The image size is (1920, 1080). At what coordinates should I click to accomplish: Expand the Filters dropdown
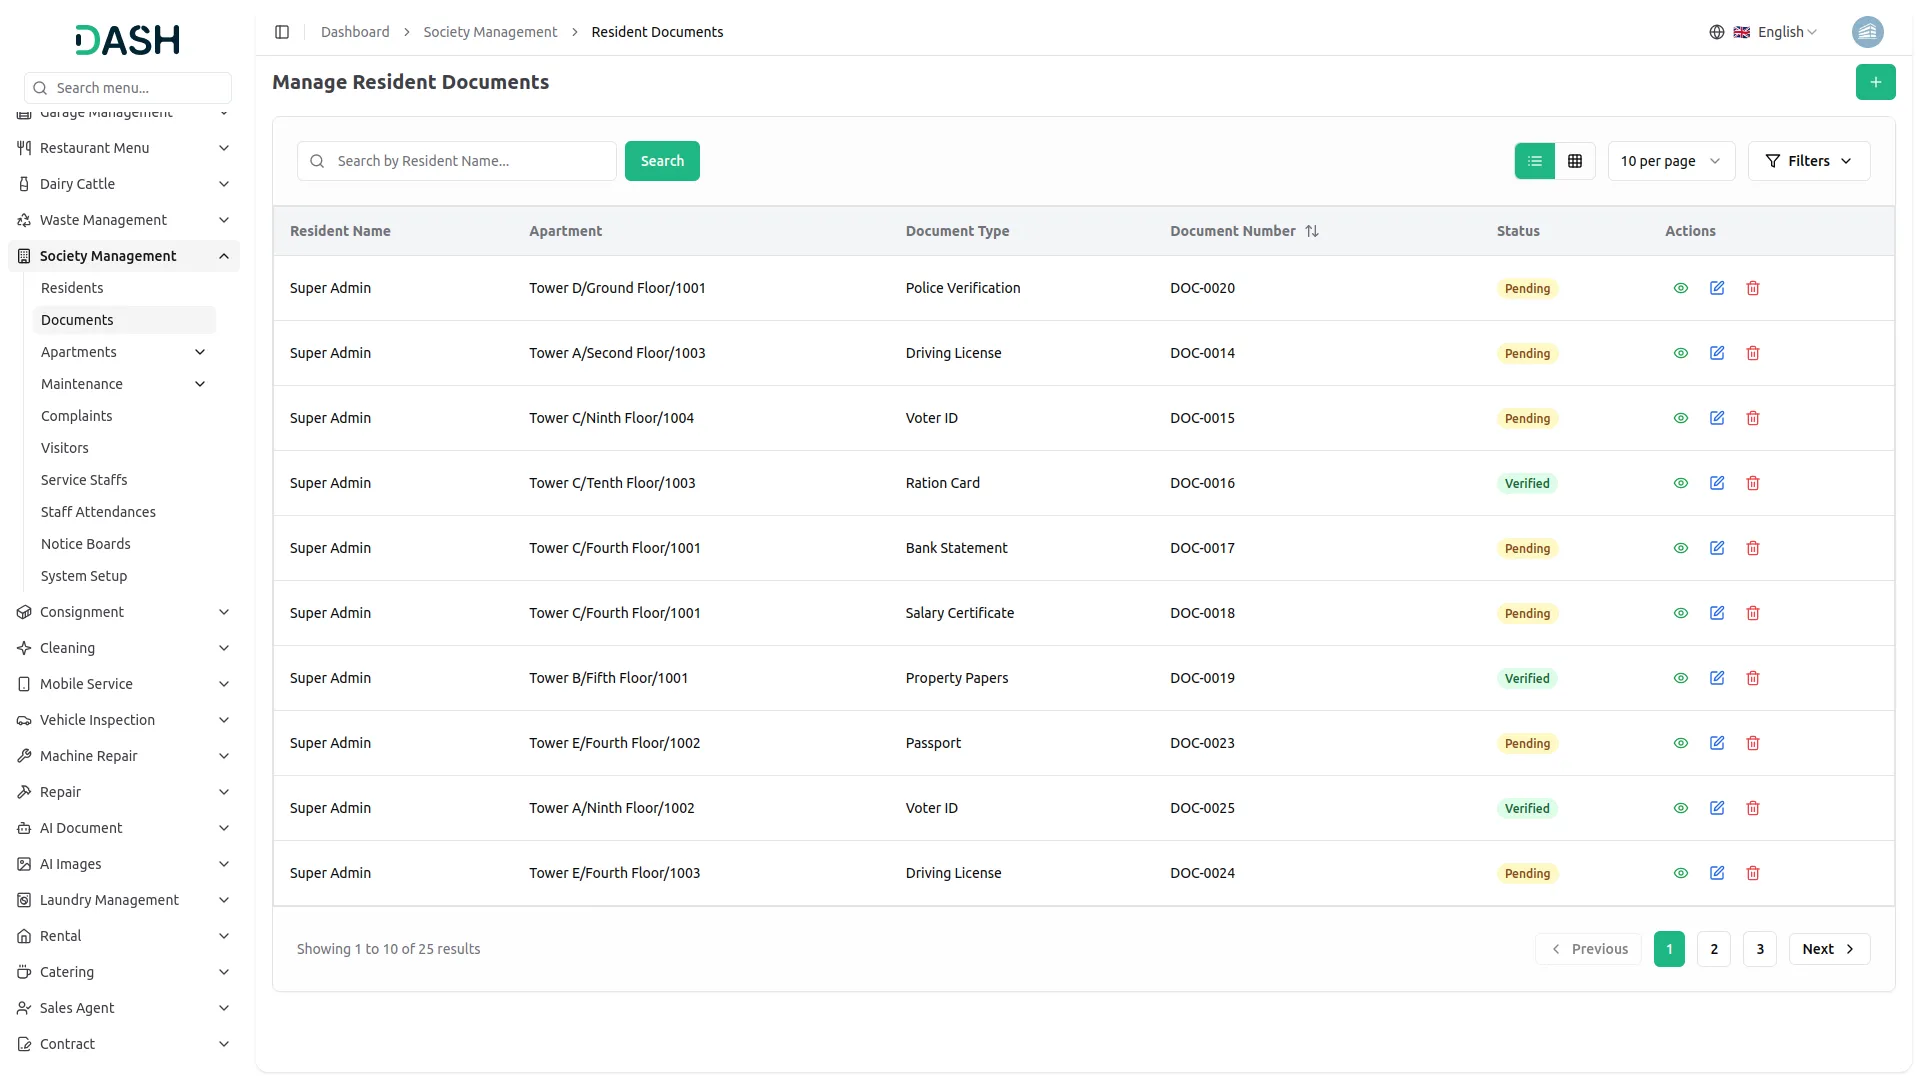point(1808,161)
